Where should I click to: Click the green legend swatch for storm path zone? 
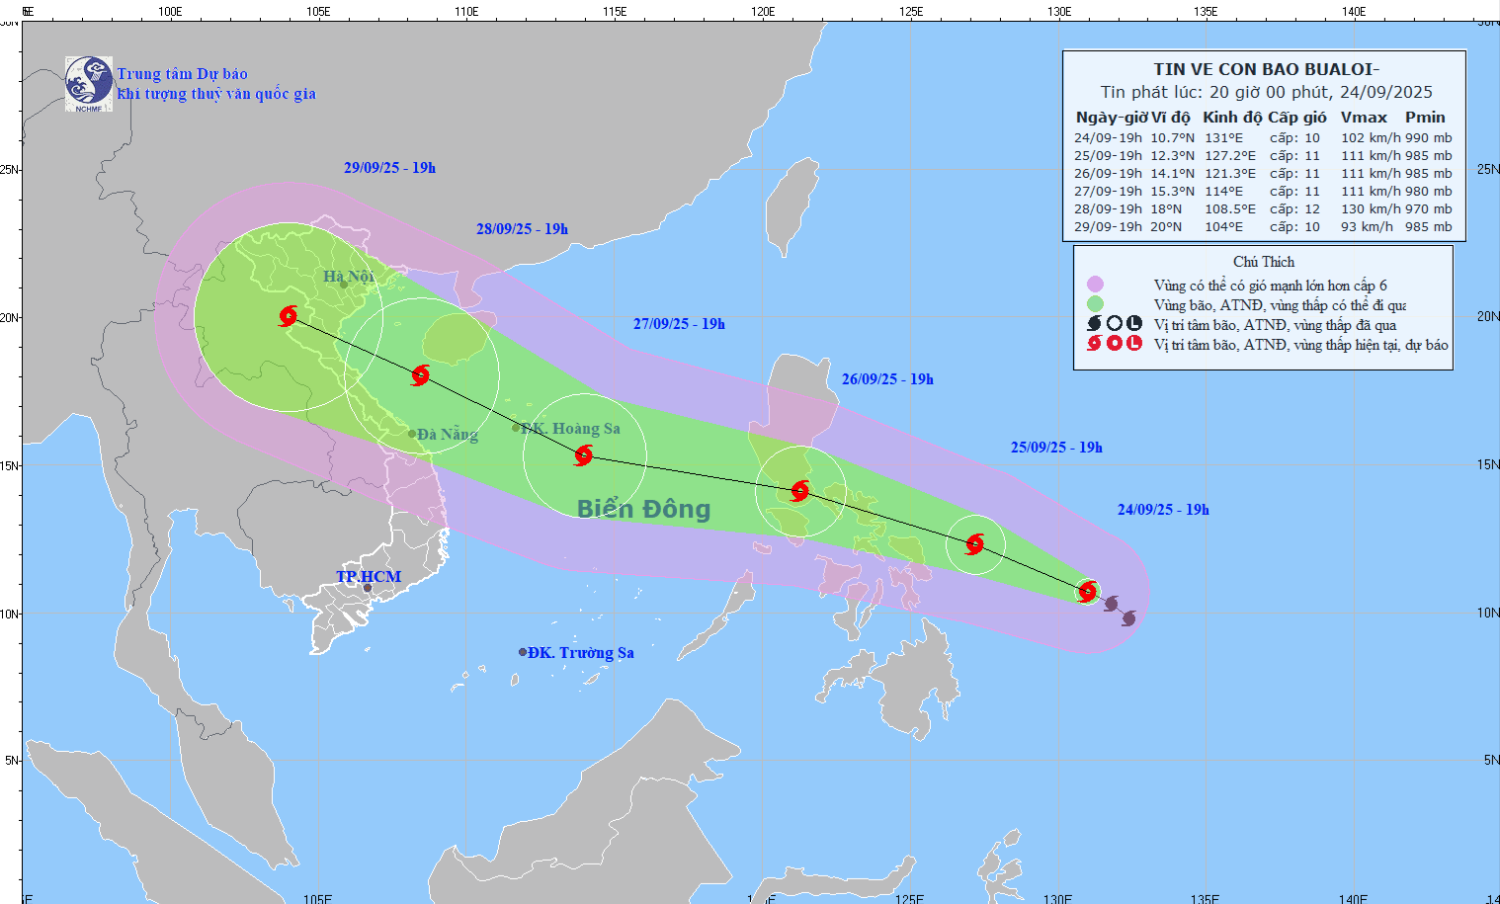pyautogui.click(x=1095, y=304)
